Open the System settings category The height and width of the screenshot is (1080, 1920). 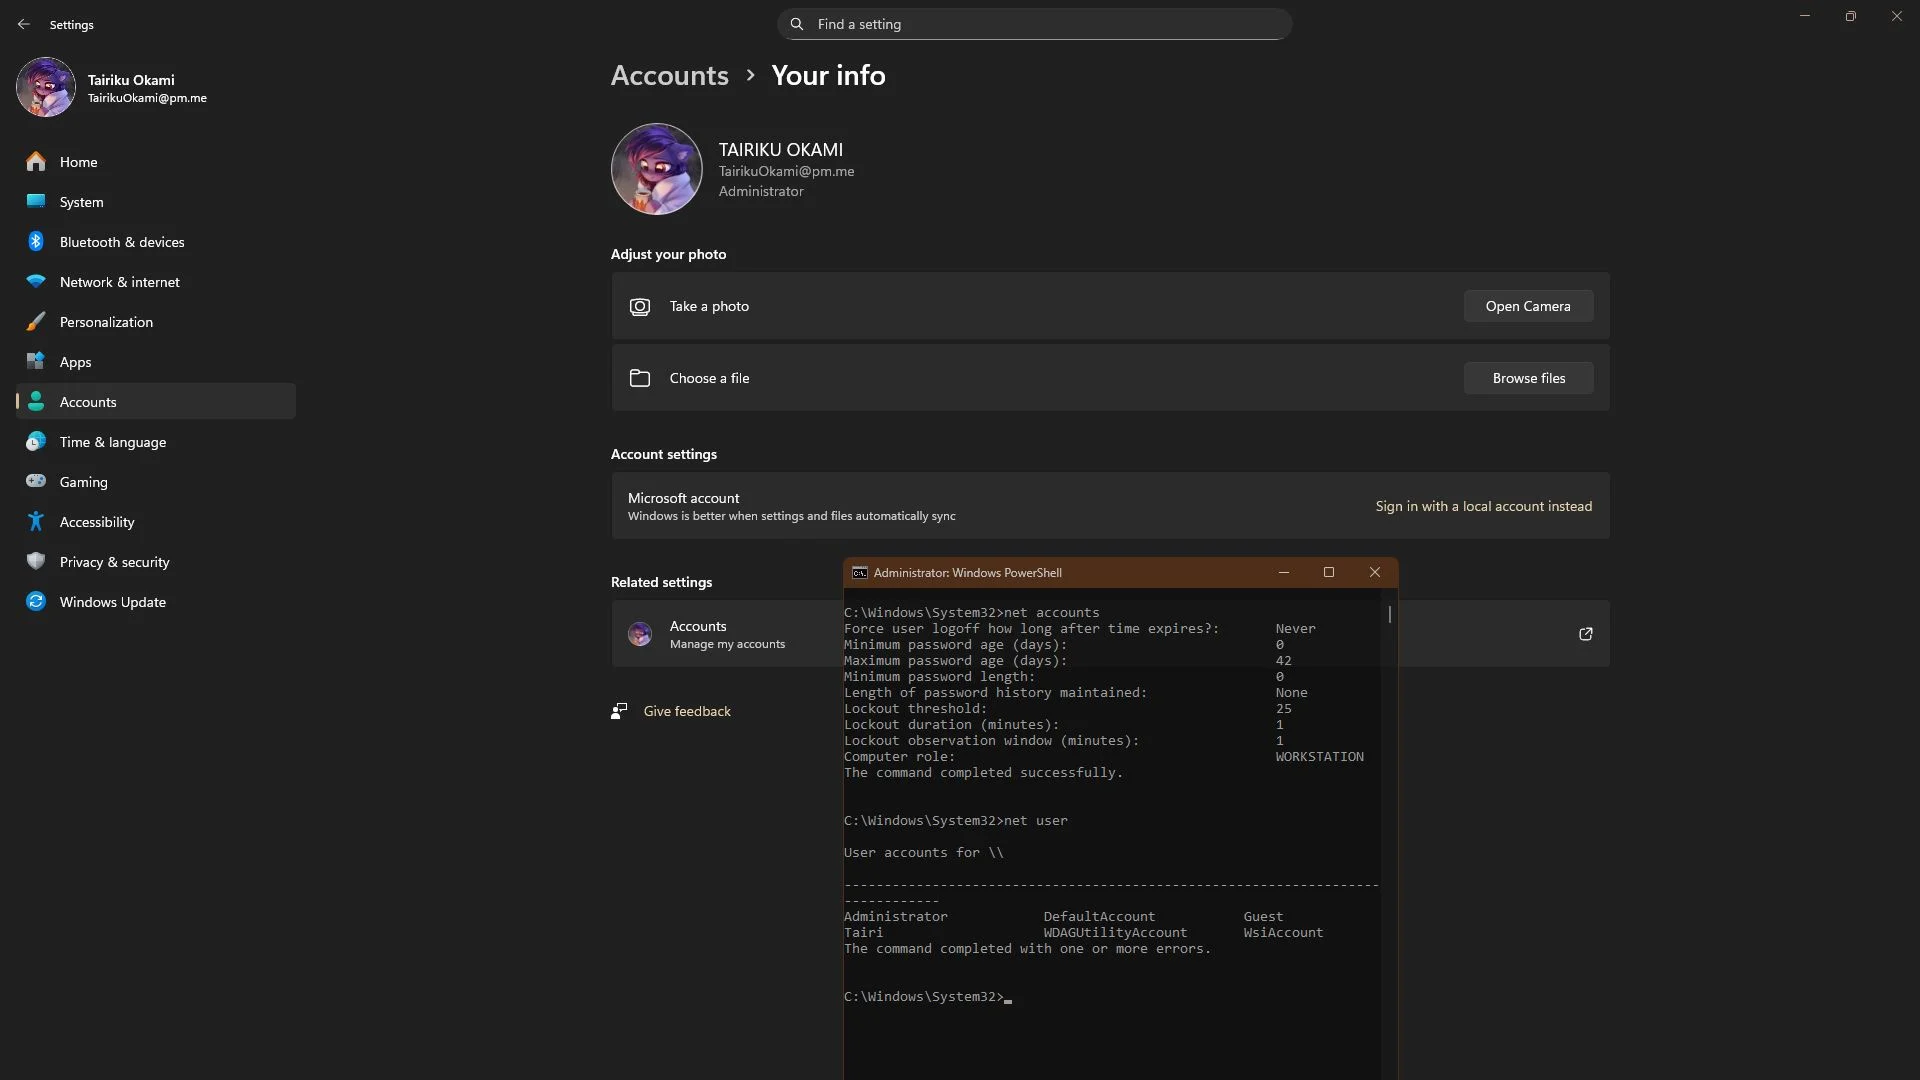tap(156, 202)
